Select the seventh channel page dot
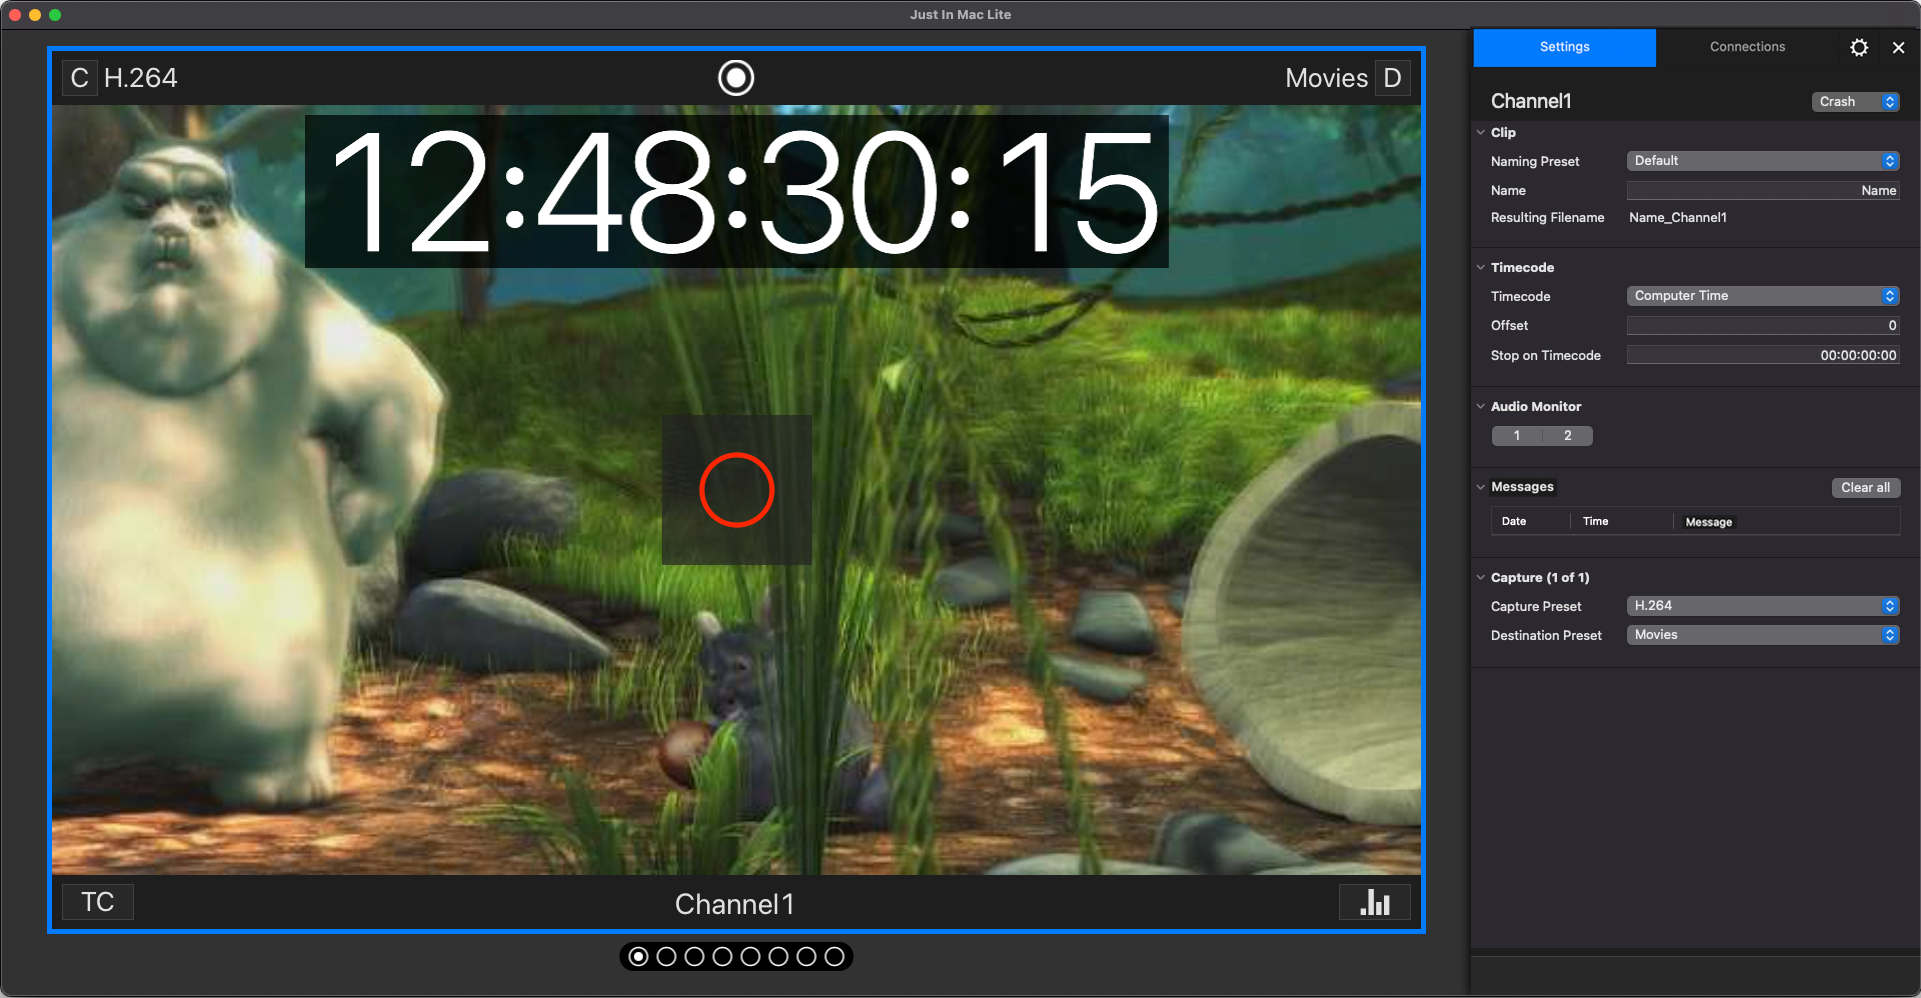 [807, 957]
